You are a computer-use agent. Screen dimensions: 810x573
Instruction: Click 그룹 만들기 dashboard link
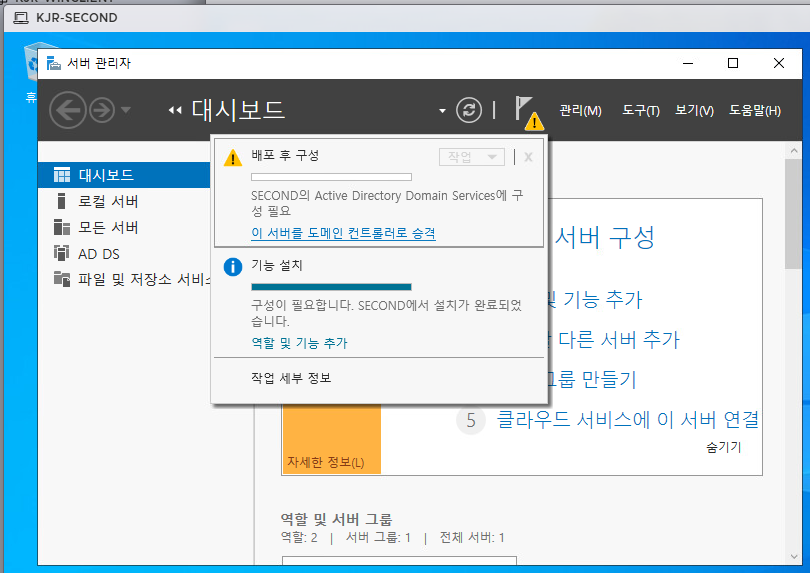tap(592, 380)
